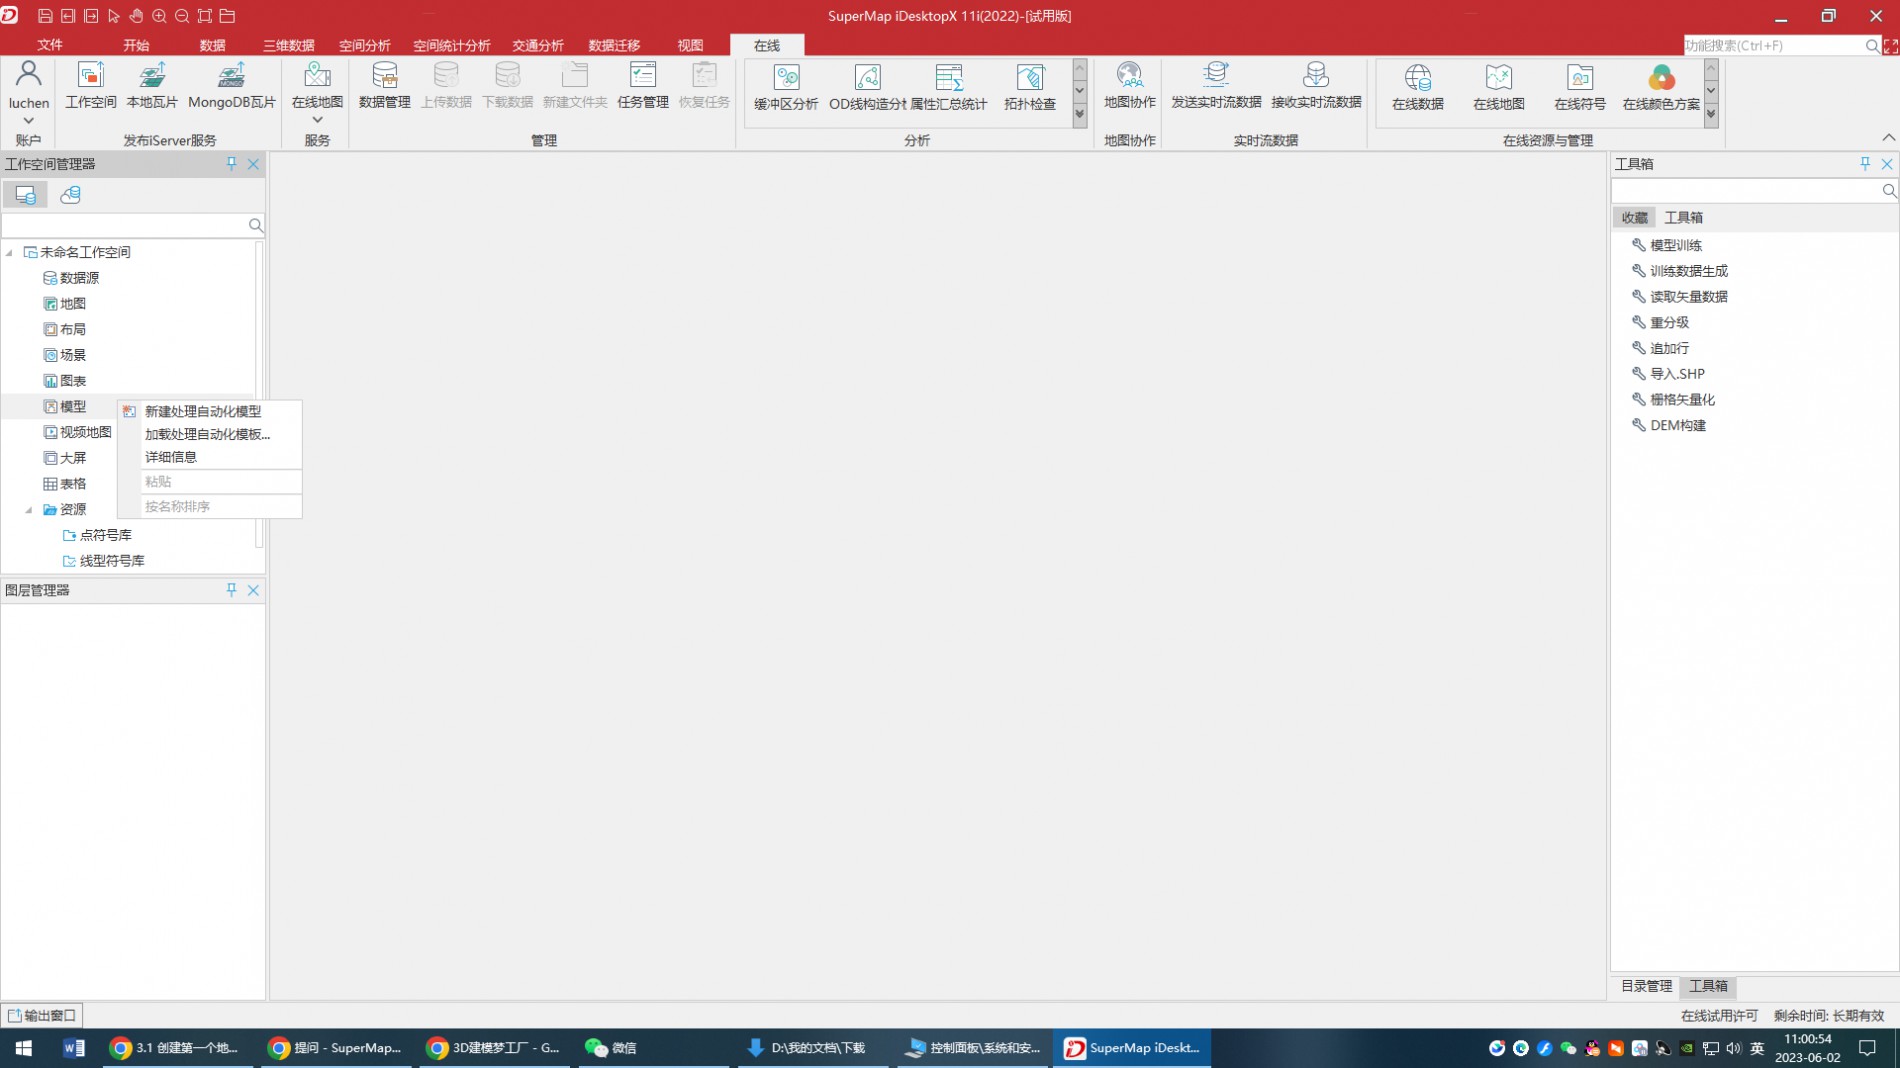Choose 详细信息 from the context menu
1900x1068 pixels.
click(210, 457)
